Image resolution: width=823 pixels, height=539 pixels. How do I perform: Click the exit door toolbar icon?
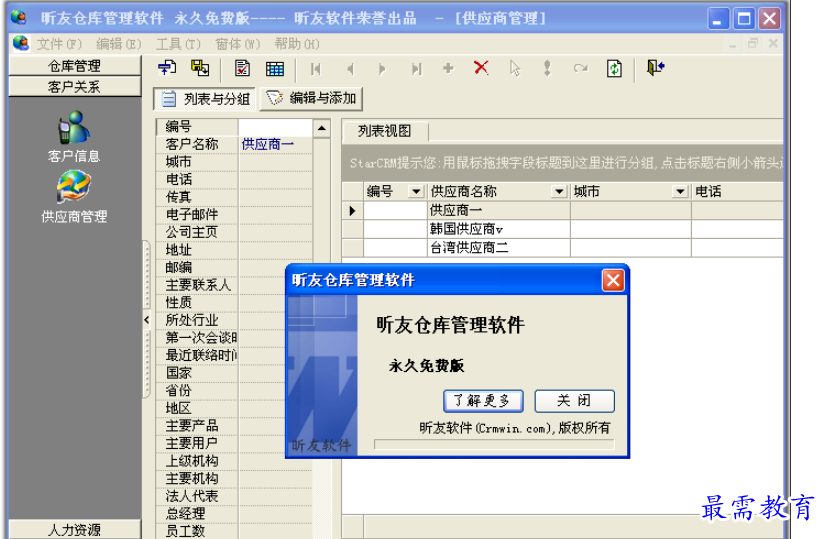(x=656, y=68)
